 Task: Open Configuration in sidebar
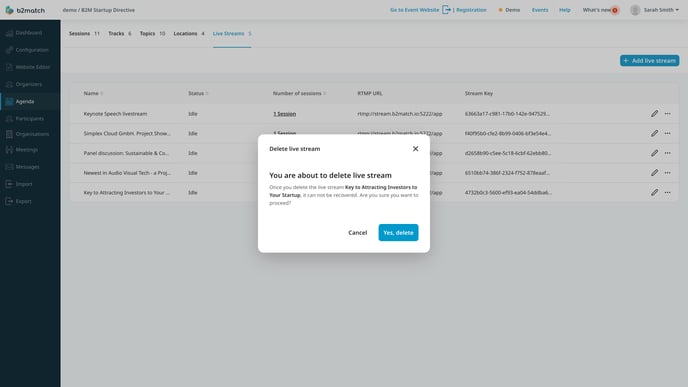tap(32, 50)
